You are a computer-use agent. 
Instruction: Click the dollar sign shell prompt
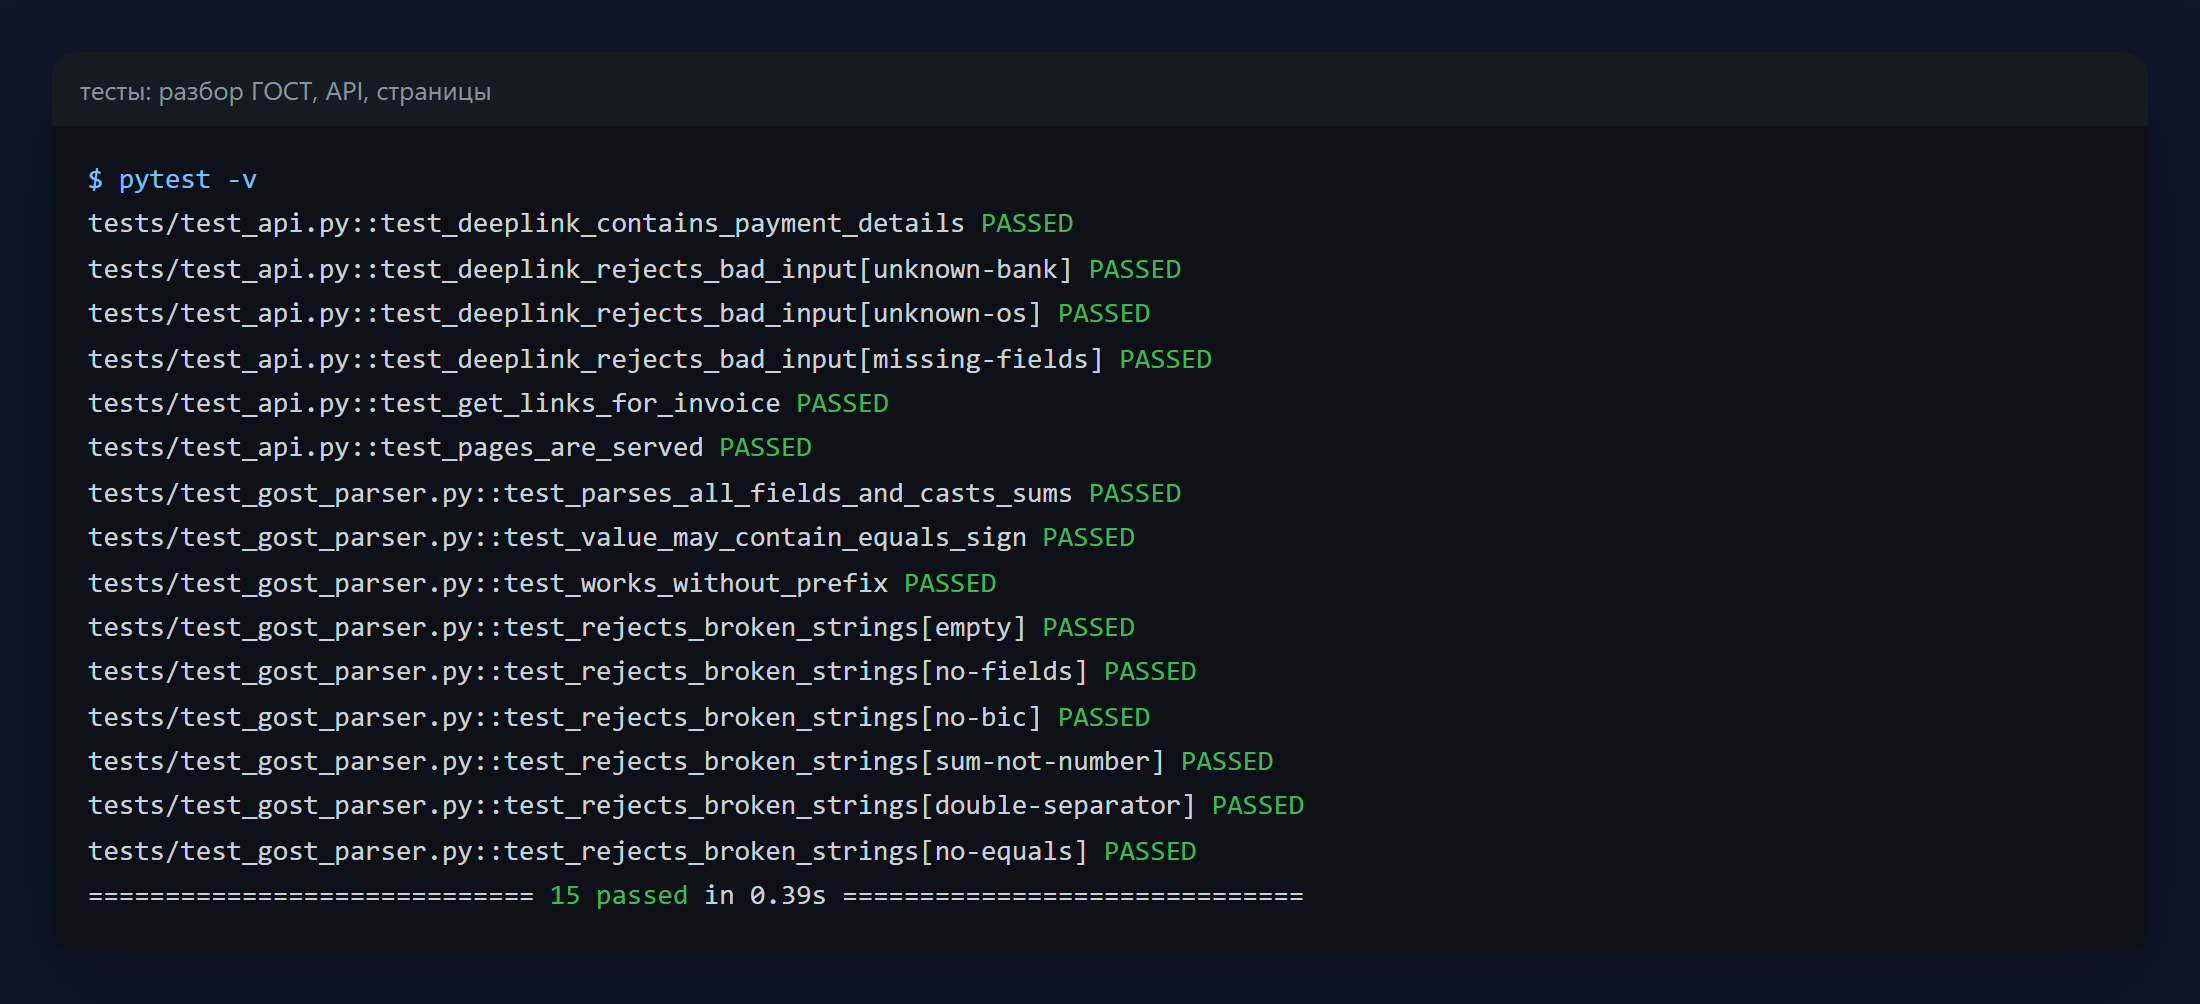click(x=95, y=179)
